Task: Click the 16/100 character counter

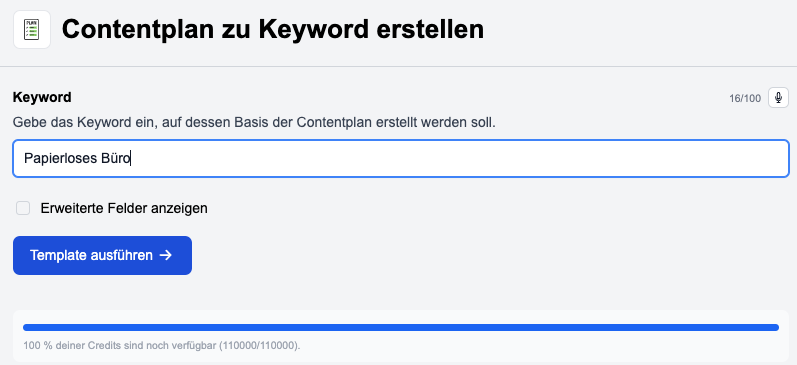Action: 745,99
